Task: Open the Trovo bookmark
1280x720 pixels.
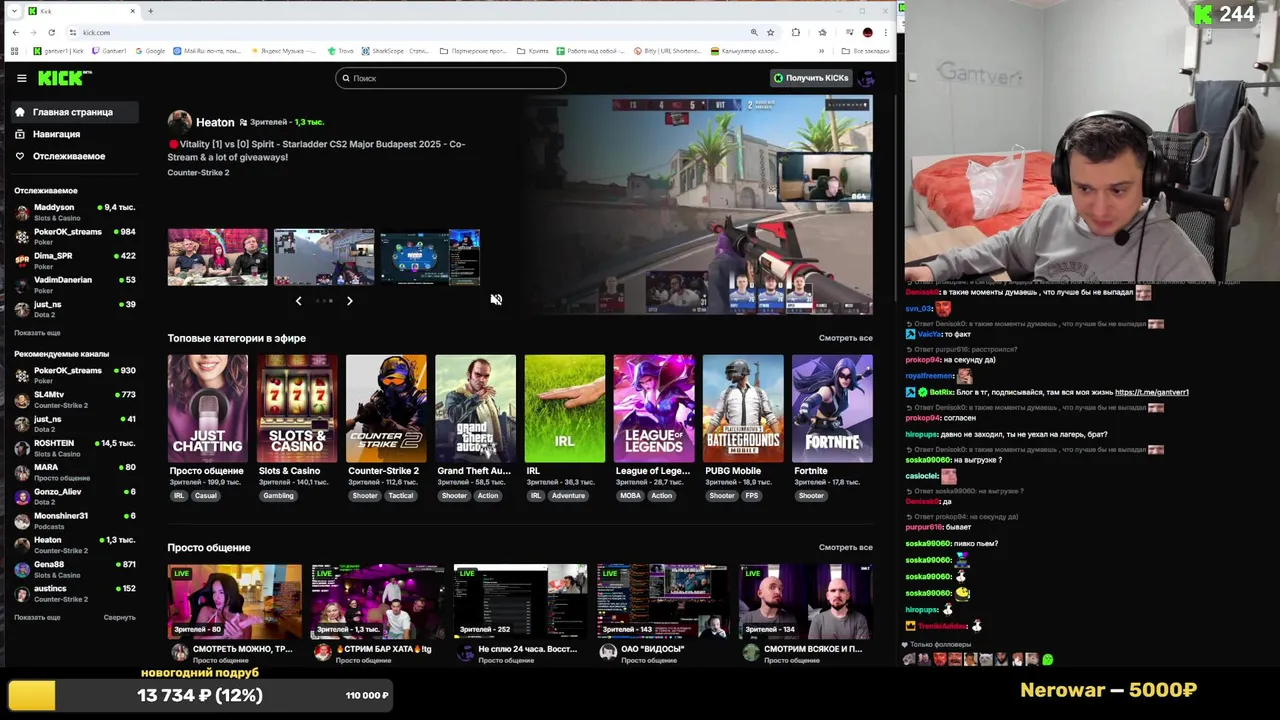Action: (341, 51)
